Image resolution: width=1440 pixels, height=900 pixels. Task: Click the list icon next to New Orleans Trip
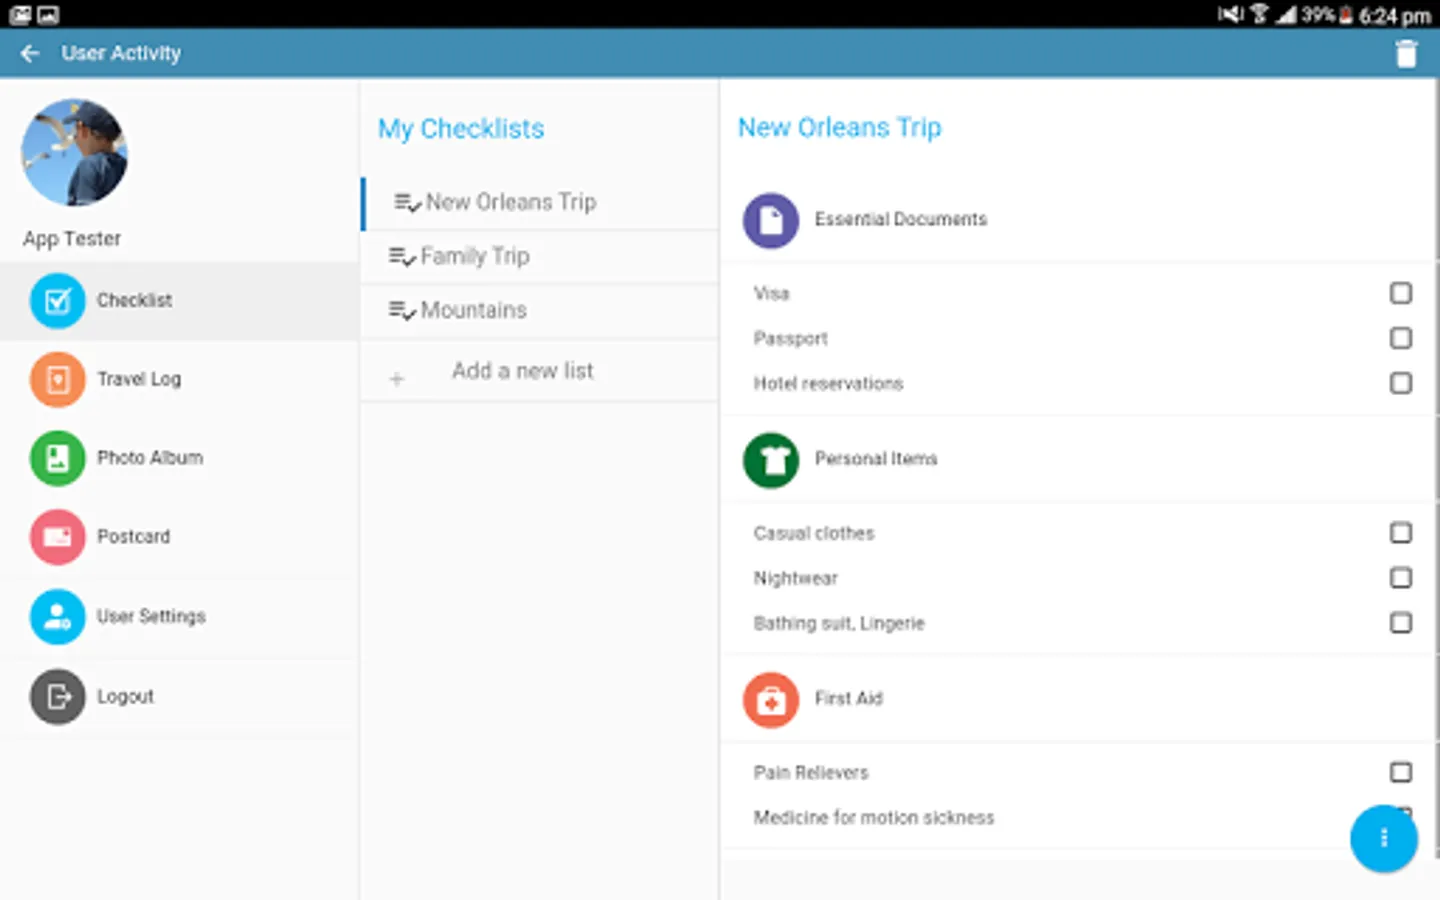click(407, 203)
